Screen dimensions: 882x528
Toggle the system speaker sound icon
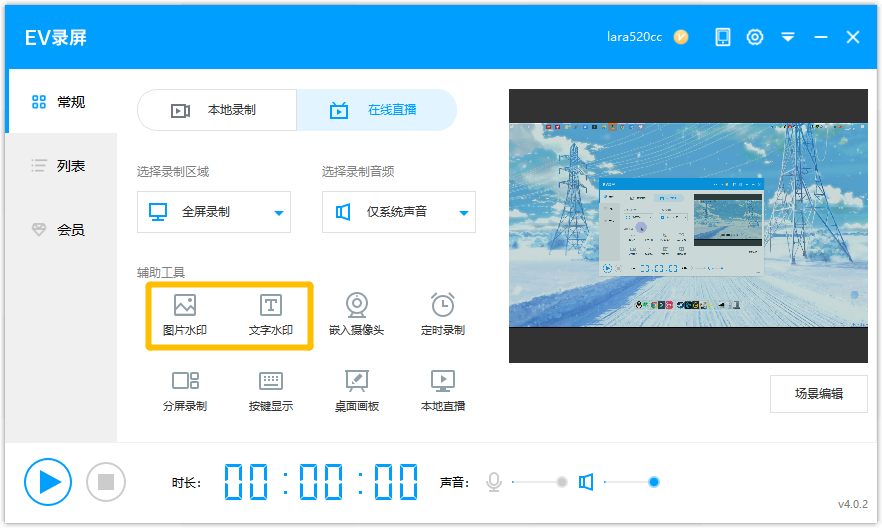586,482
